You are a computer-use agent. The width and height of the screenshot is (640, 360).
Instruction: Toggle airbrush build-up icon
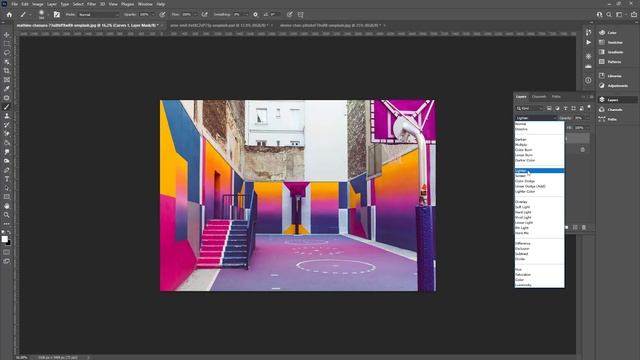(204, 14)
